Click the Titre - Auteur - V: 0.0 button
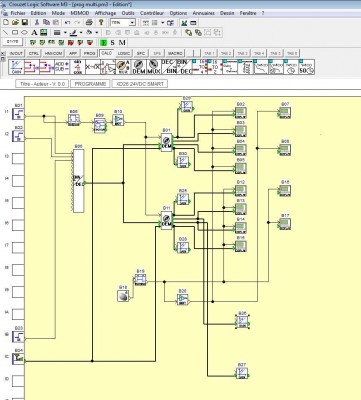 [x=42, y=84]
